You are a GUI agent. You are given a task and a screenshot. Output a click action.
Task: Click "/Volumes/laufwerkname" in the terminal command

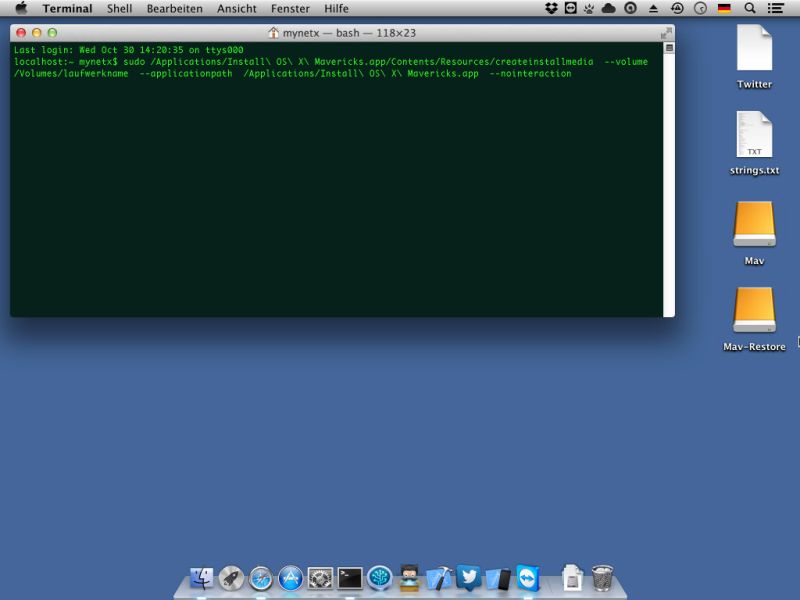coord(71,73)
